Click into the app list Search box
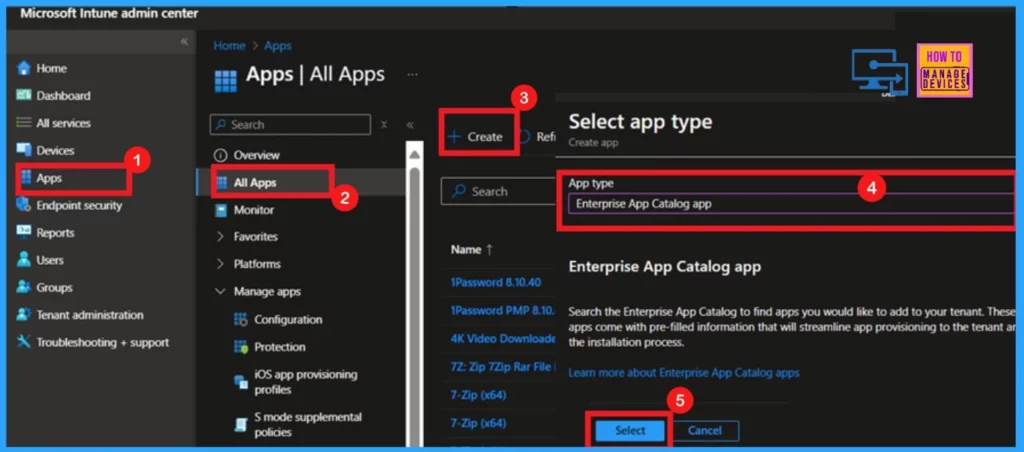Viewport: 1024px width, 452px height. click(498, 191)
